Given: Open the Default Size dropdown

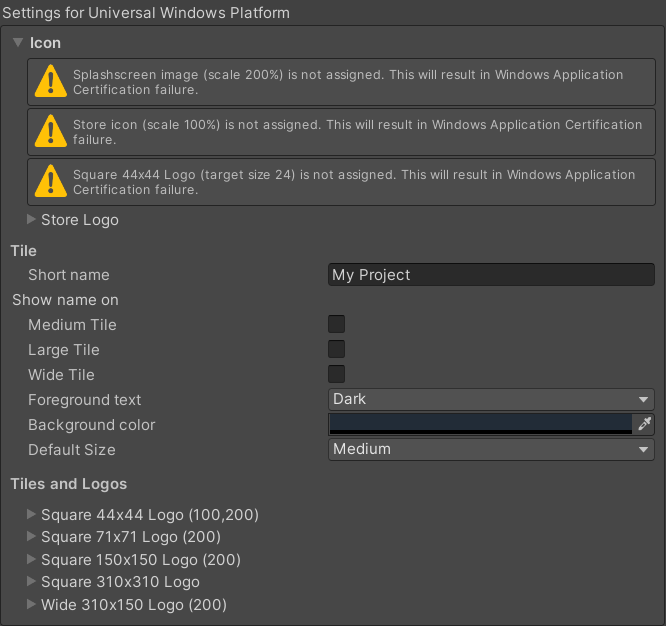Looking at the screenshot, I should pos(491,449).
